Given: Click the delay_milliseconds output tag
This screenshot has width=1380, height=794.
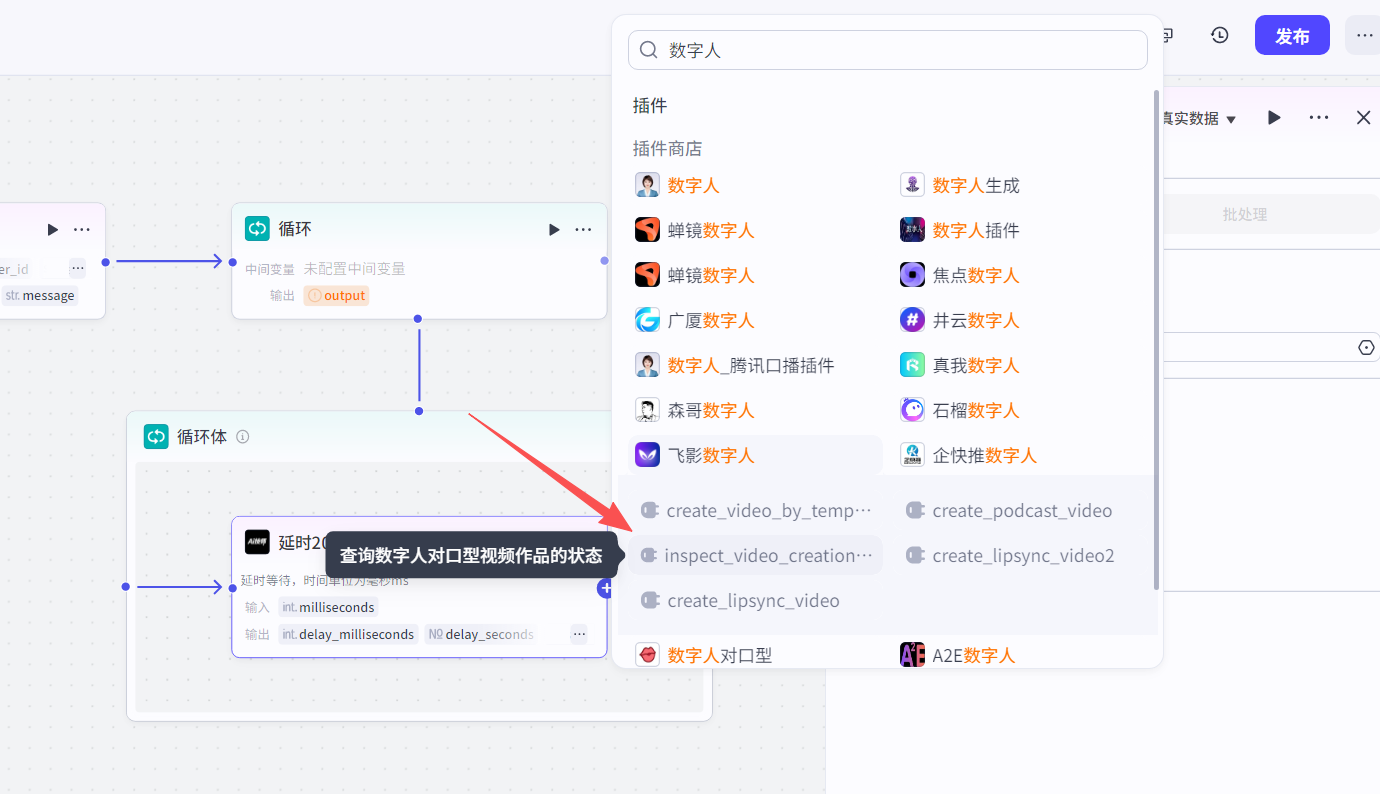Looking at the screenshot, I should coord(347,634).
